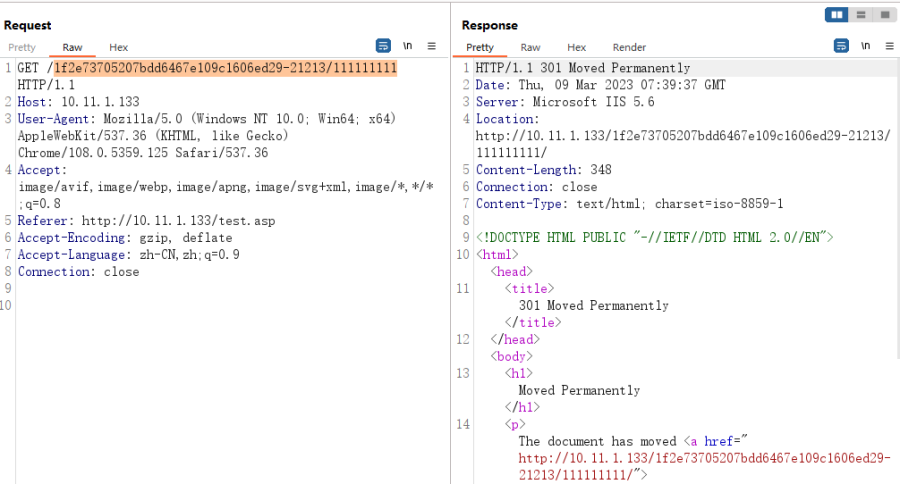900x484 pixels.
Task: Click the Request panel heading
Action: [28, 25]
